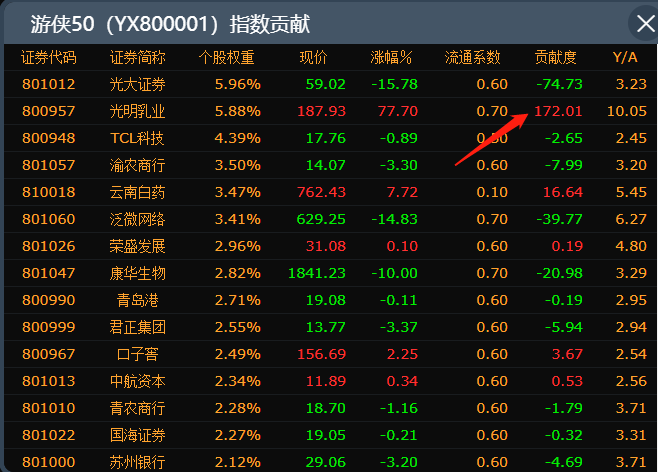This screenshot has width=658, height=472.
Task: Click 苏州银行 stock name
Action: (138, 462)
